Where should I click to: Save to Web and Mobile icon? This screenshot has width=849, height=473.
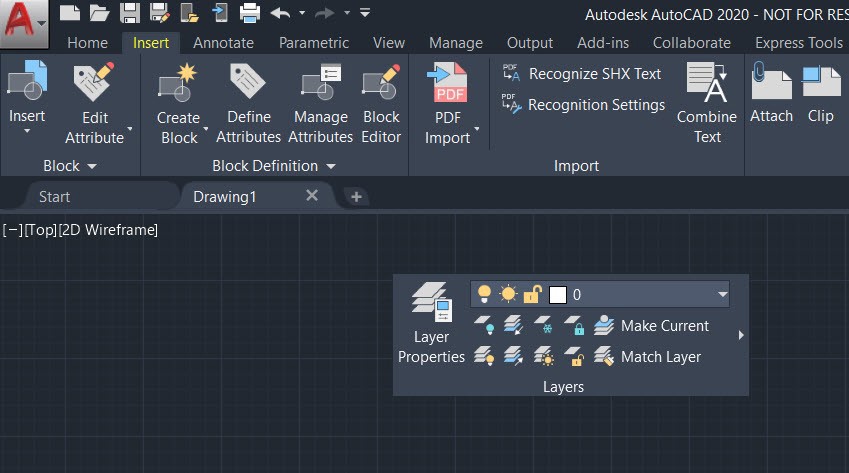(220, 12)
